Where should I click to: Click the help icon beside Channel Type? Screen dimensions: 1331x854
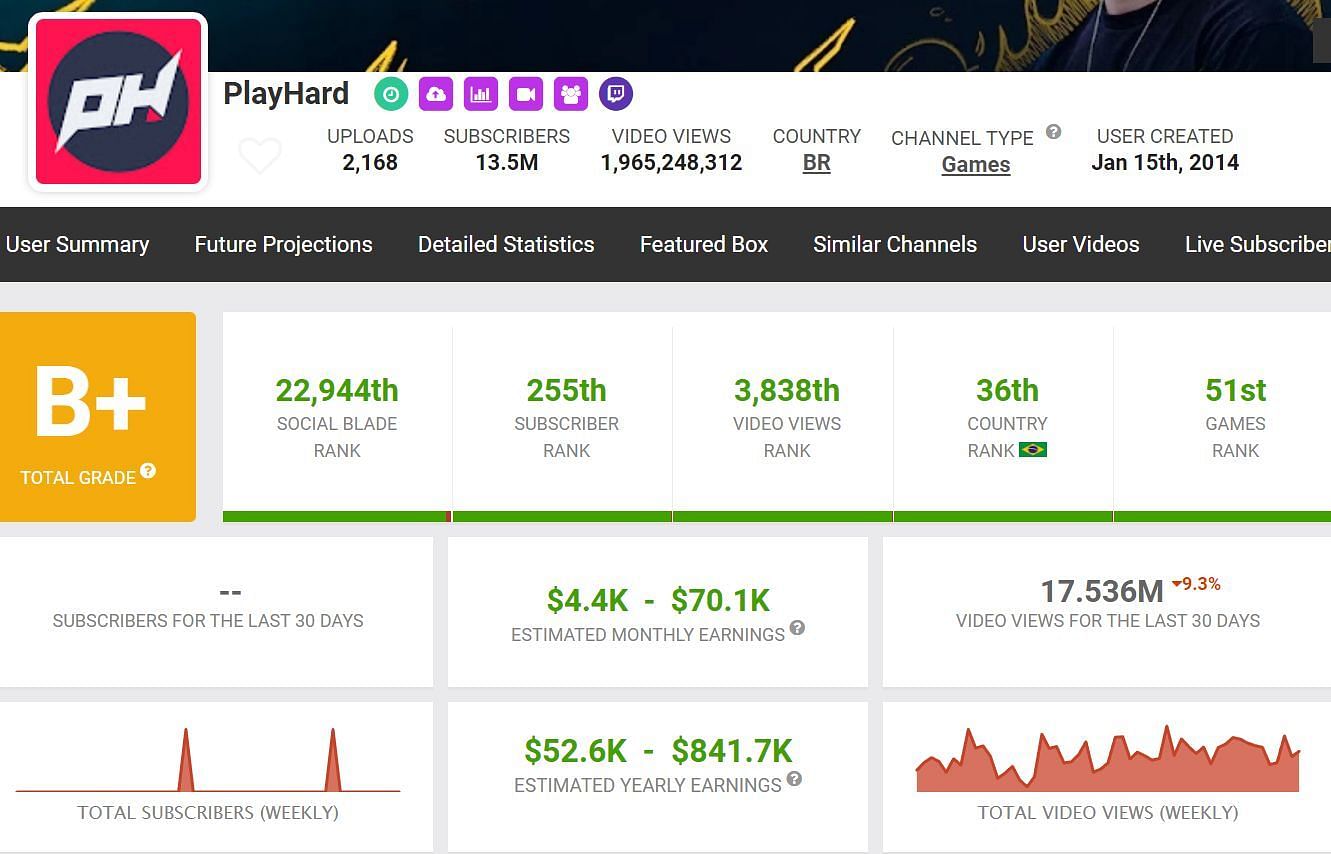coord(1053,132)
